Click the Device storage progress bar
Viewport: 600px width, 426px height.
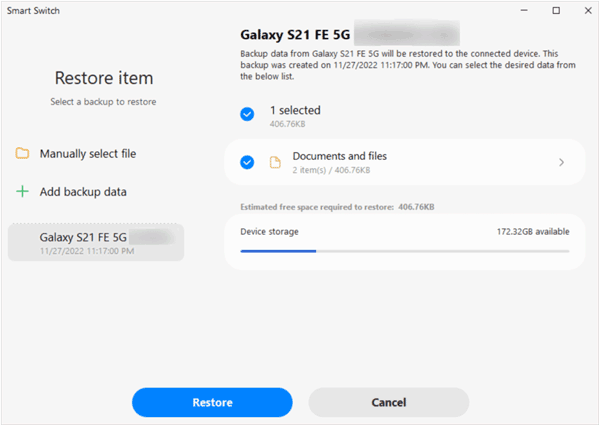click(x=404, y=251)
